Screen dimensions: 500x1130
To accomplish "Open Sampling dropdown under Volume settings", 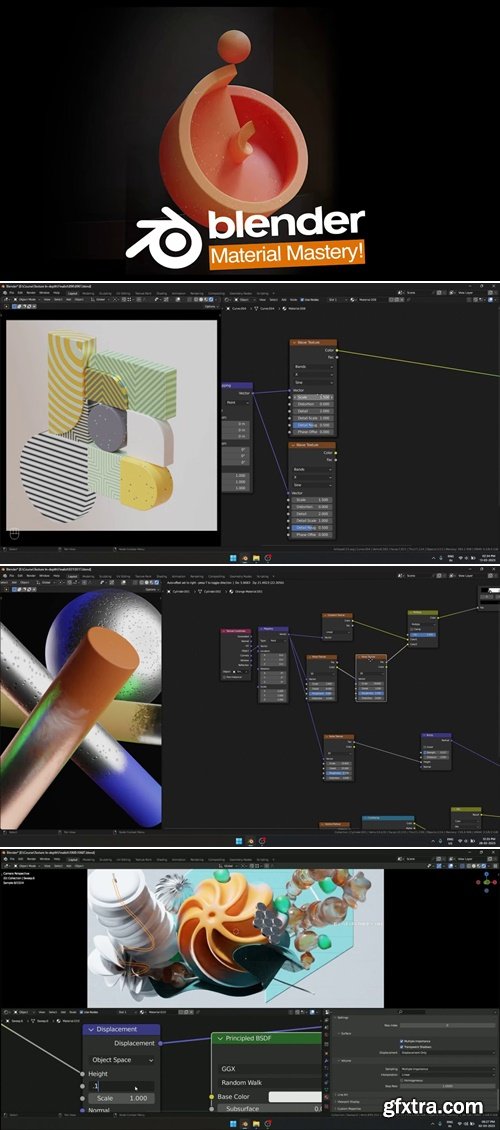I will (x=447, y=1069).
